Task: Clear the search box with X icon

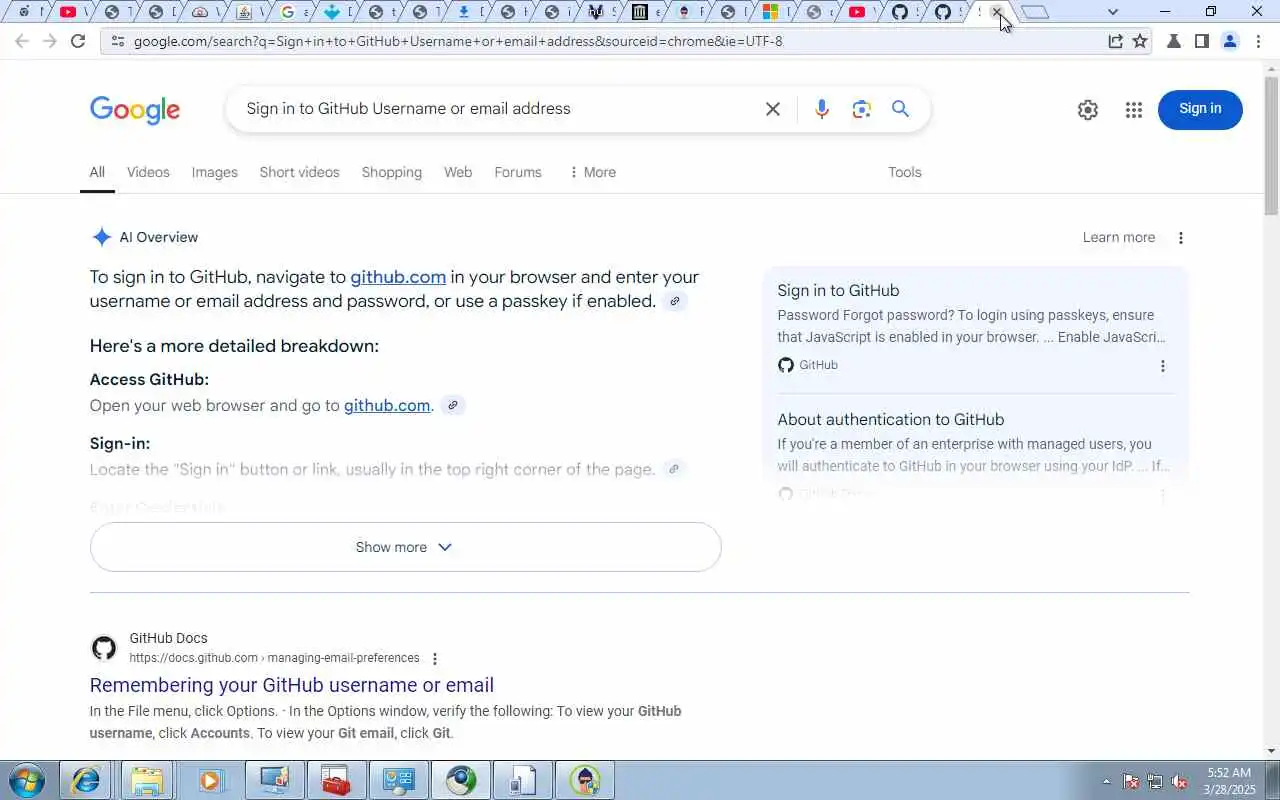Action: click(773, 109)
